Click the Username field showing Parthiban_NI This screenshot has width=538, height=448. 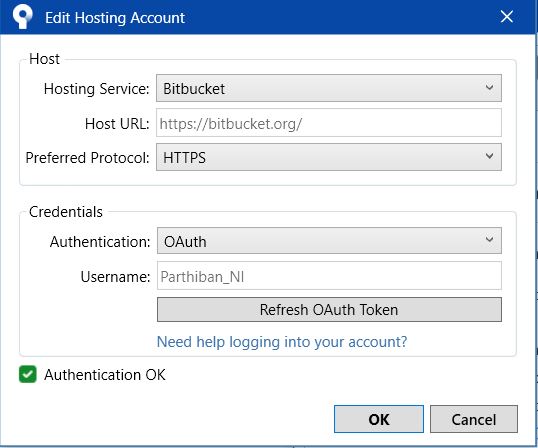(329, 276)
